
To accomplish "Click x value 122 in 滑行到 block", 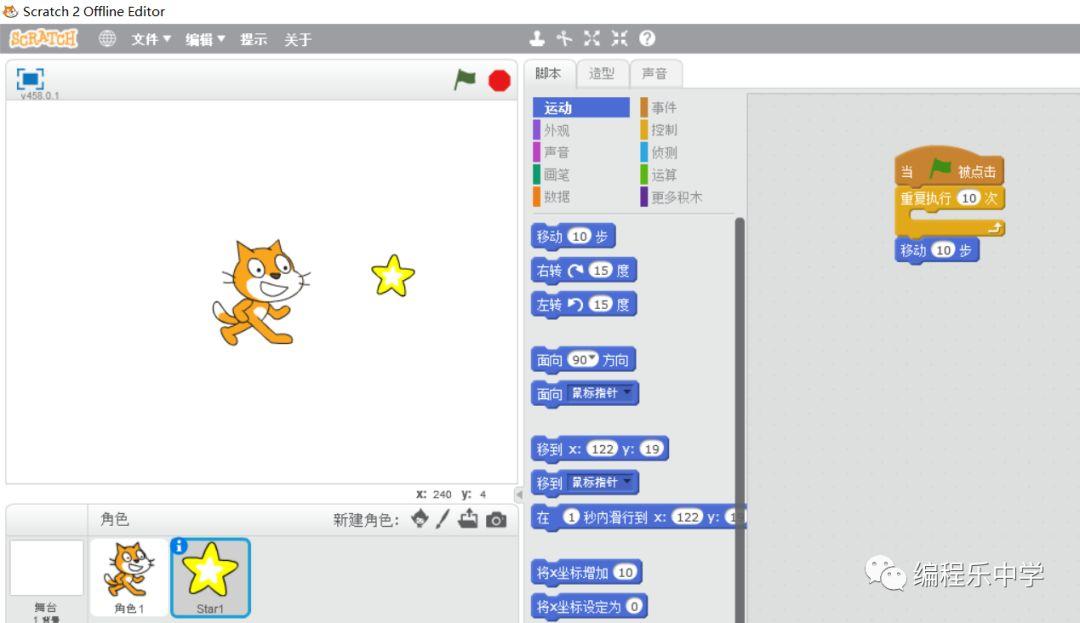I will [687, 517].
